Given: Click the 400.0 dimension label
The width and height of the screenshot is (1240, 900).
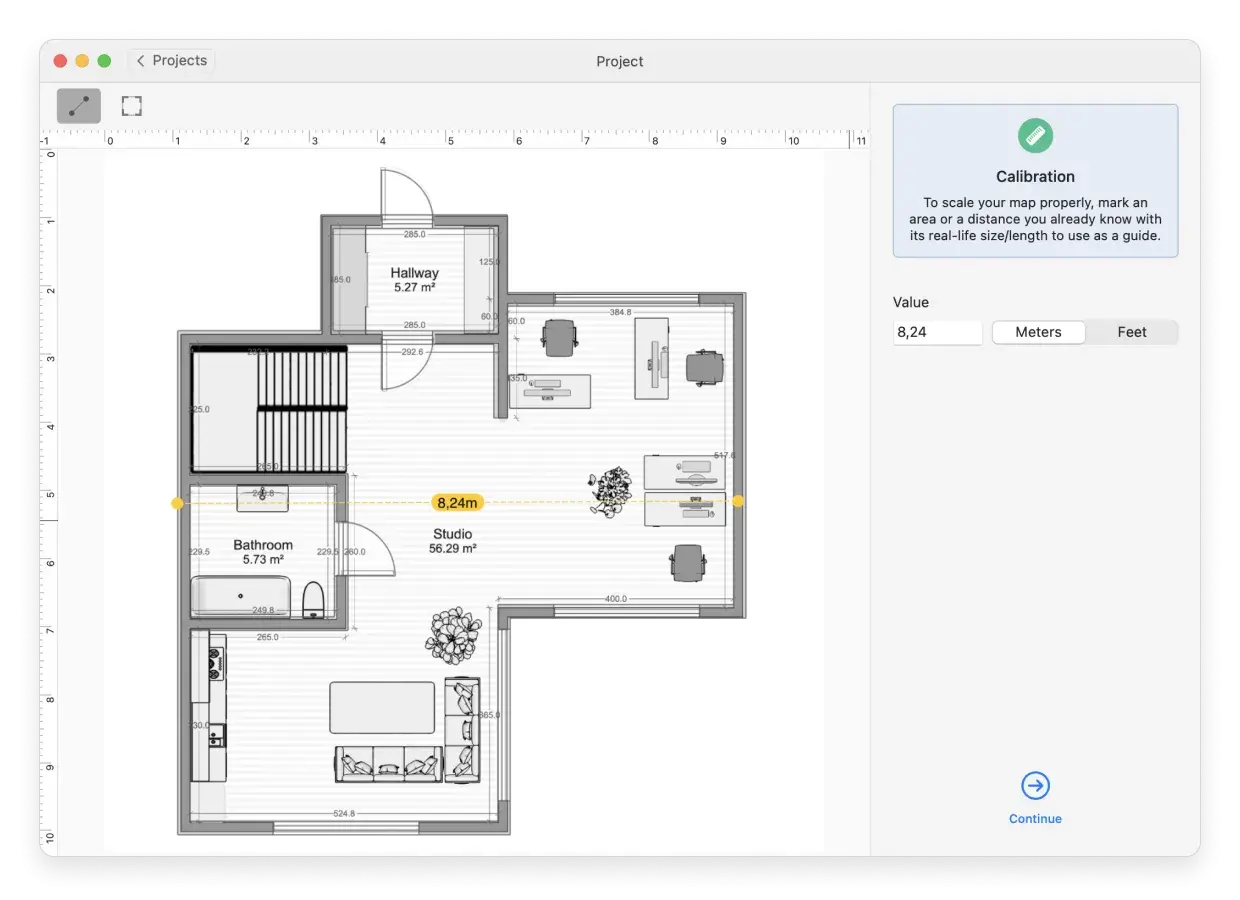Looking at the screenshot, I should (616, 599).
